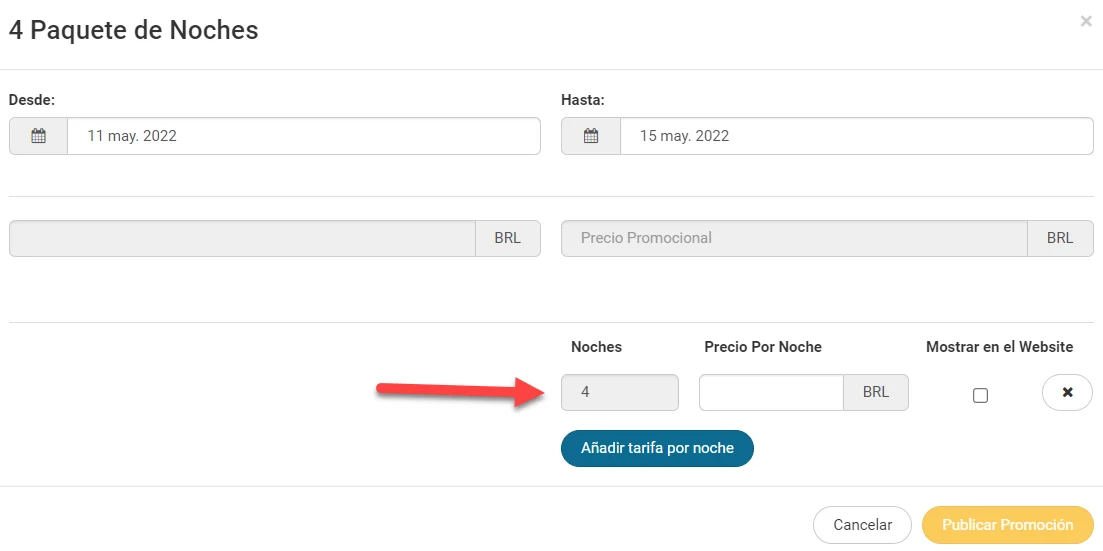The width and height of the screenshot is (1103, 551).
Task: Click the Precio Por Noche column label
Action: pyautogui.click(x=763, y=347)
